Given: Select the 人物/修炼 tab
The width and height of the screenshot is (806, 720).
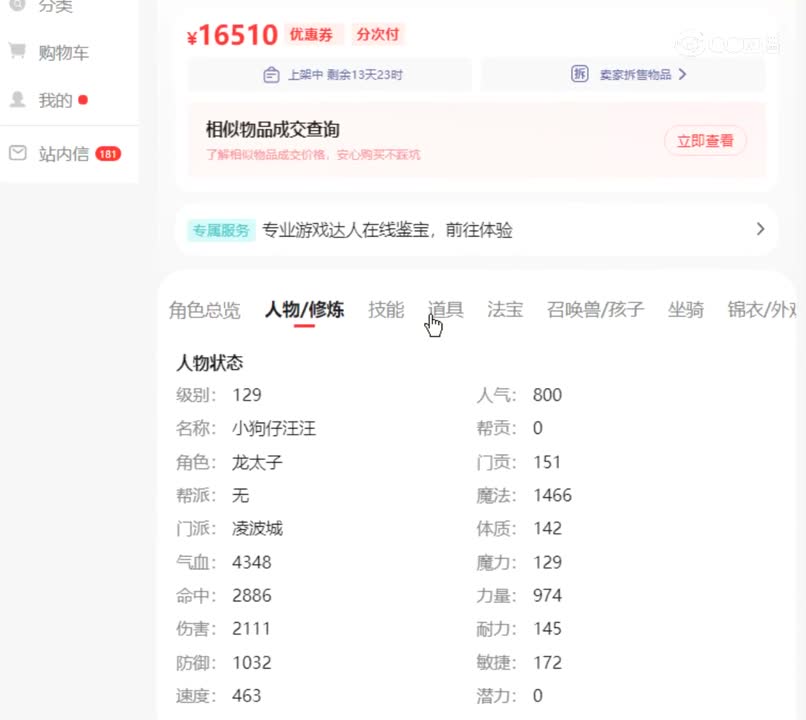Looking at the screenshot, I should (x=304, y=310).
